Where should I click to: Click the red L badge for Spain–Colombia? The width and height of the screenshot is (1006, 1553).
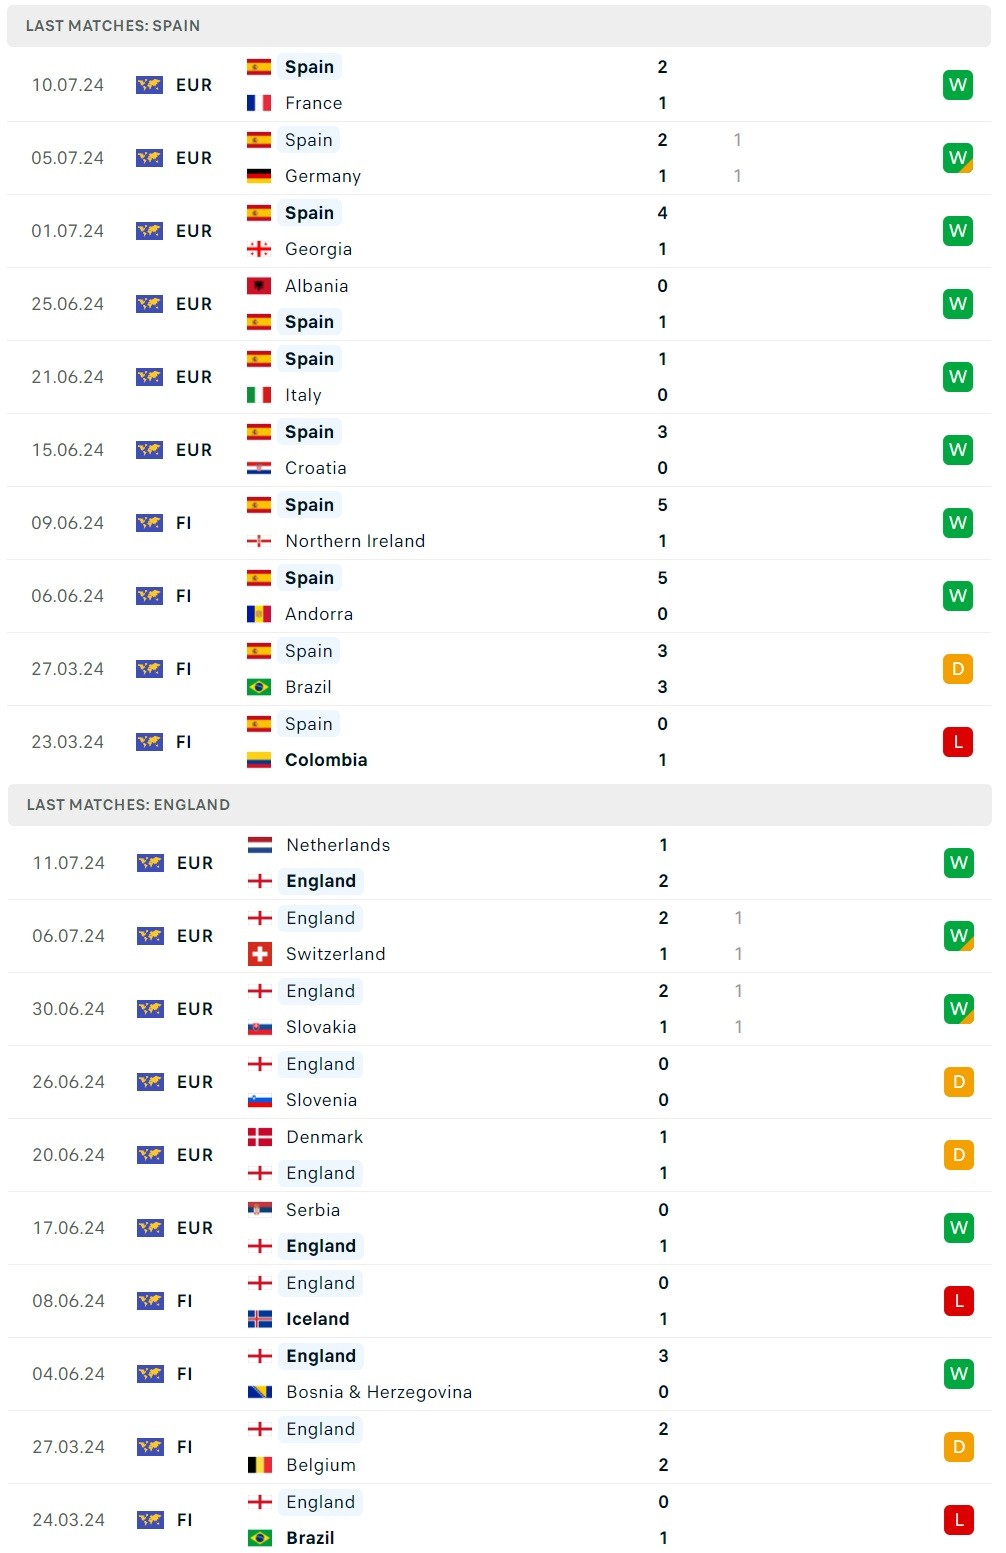coord(957,742)
